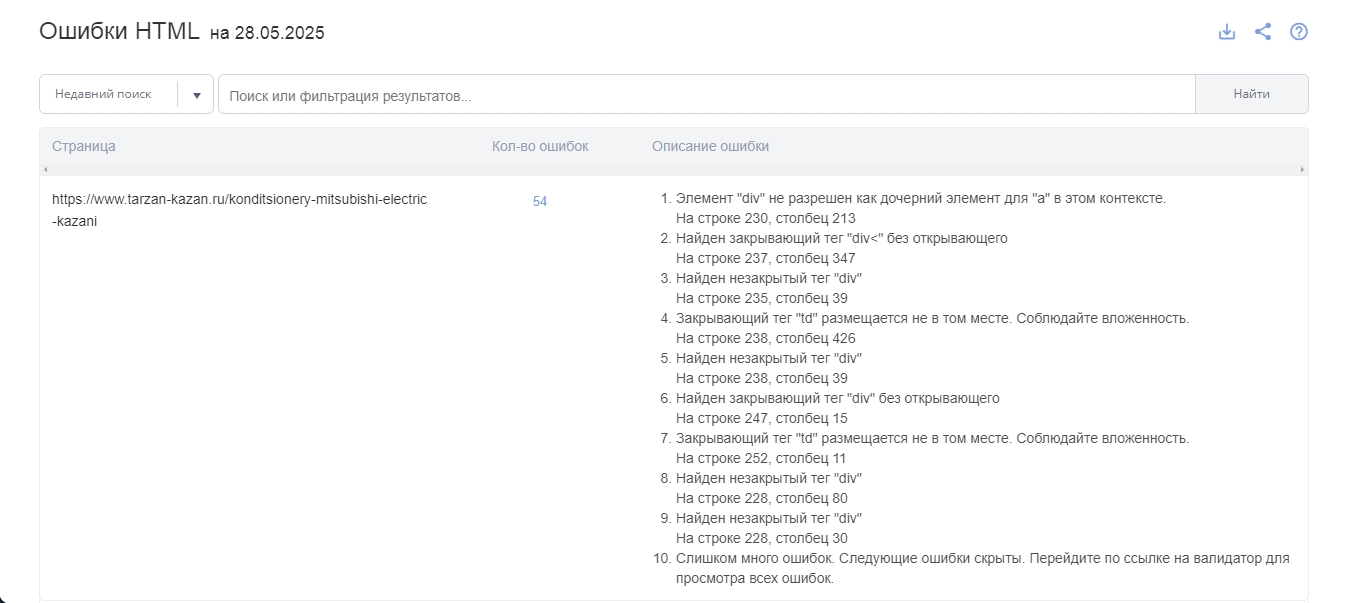Sort by the "Кол-во ошибок" column header
The width and height of the screenshot is (1347, 603).
tap(540, 146)
